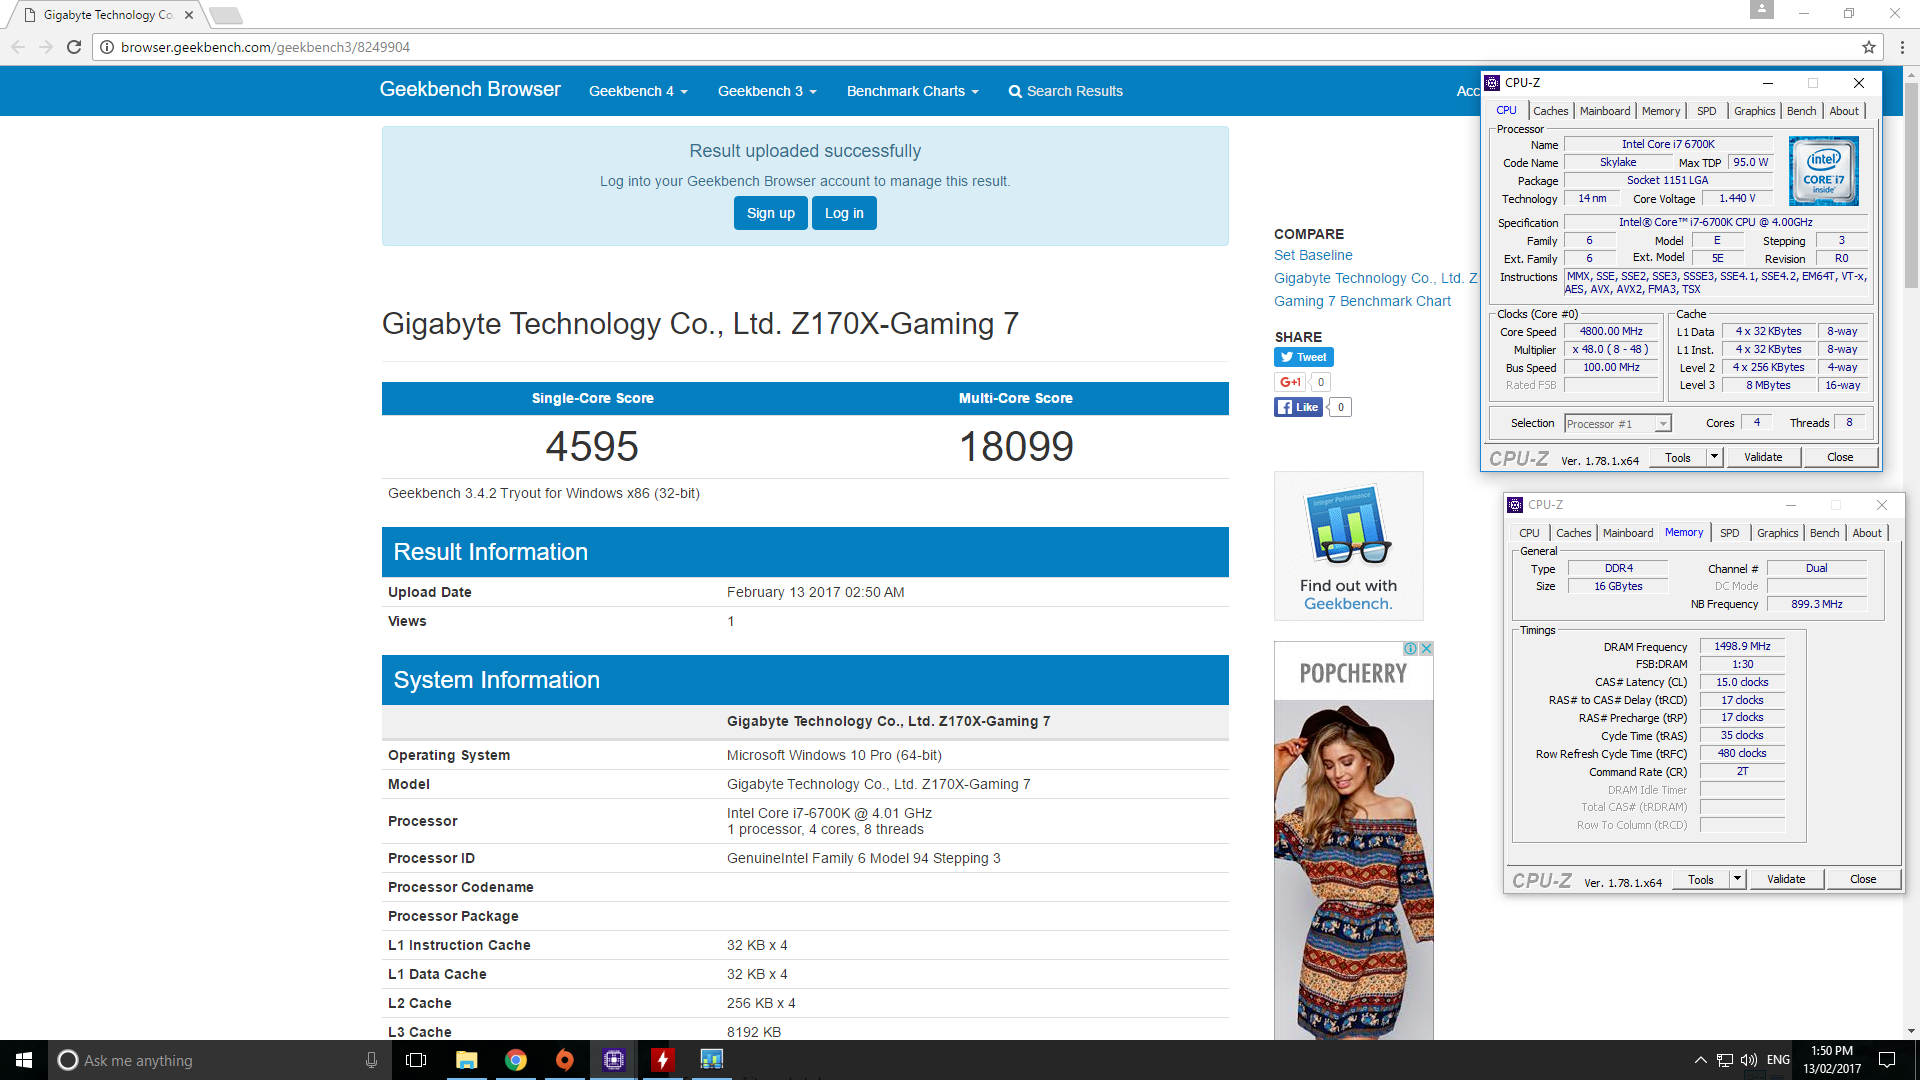The width and height of the screenshot is (1920, 1080).
Task: Open Caches tab in lower CPU-Z window
Action: click(1573, 533)
